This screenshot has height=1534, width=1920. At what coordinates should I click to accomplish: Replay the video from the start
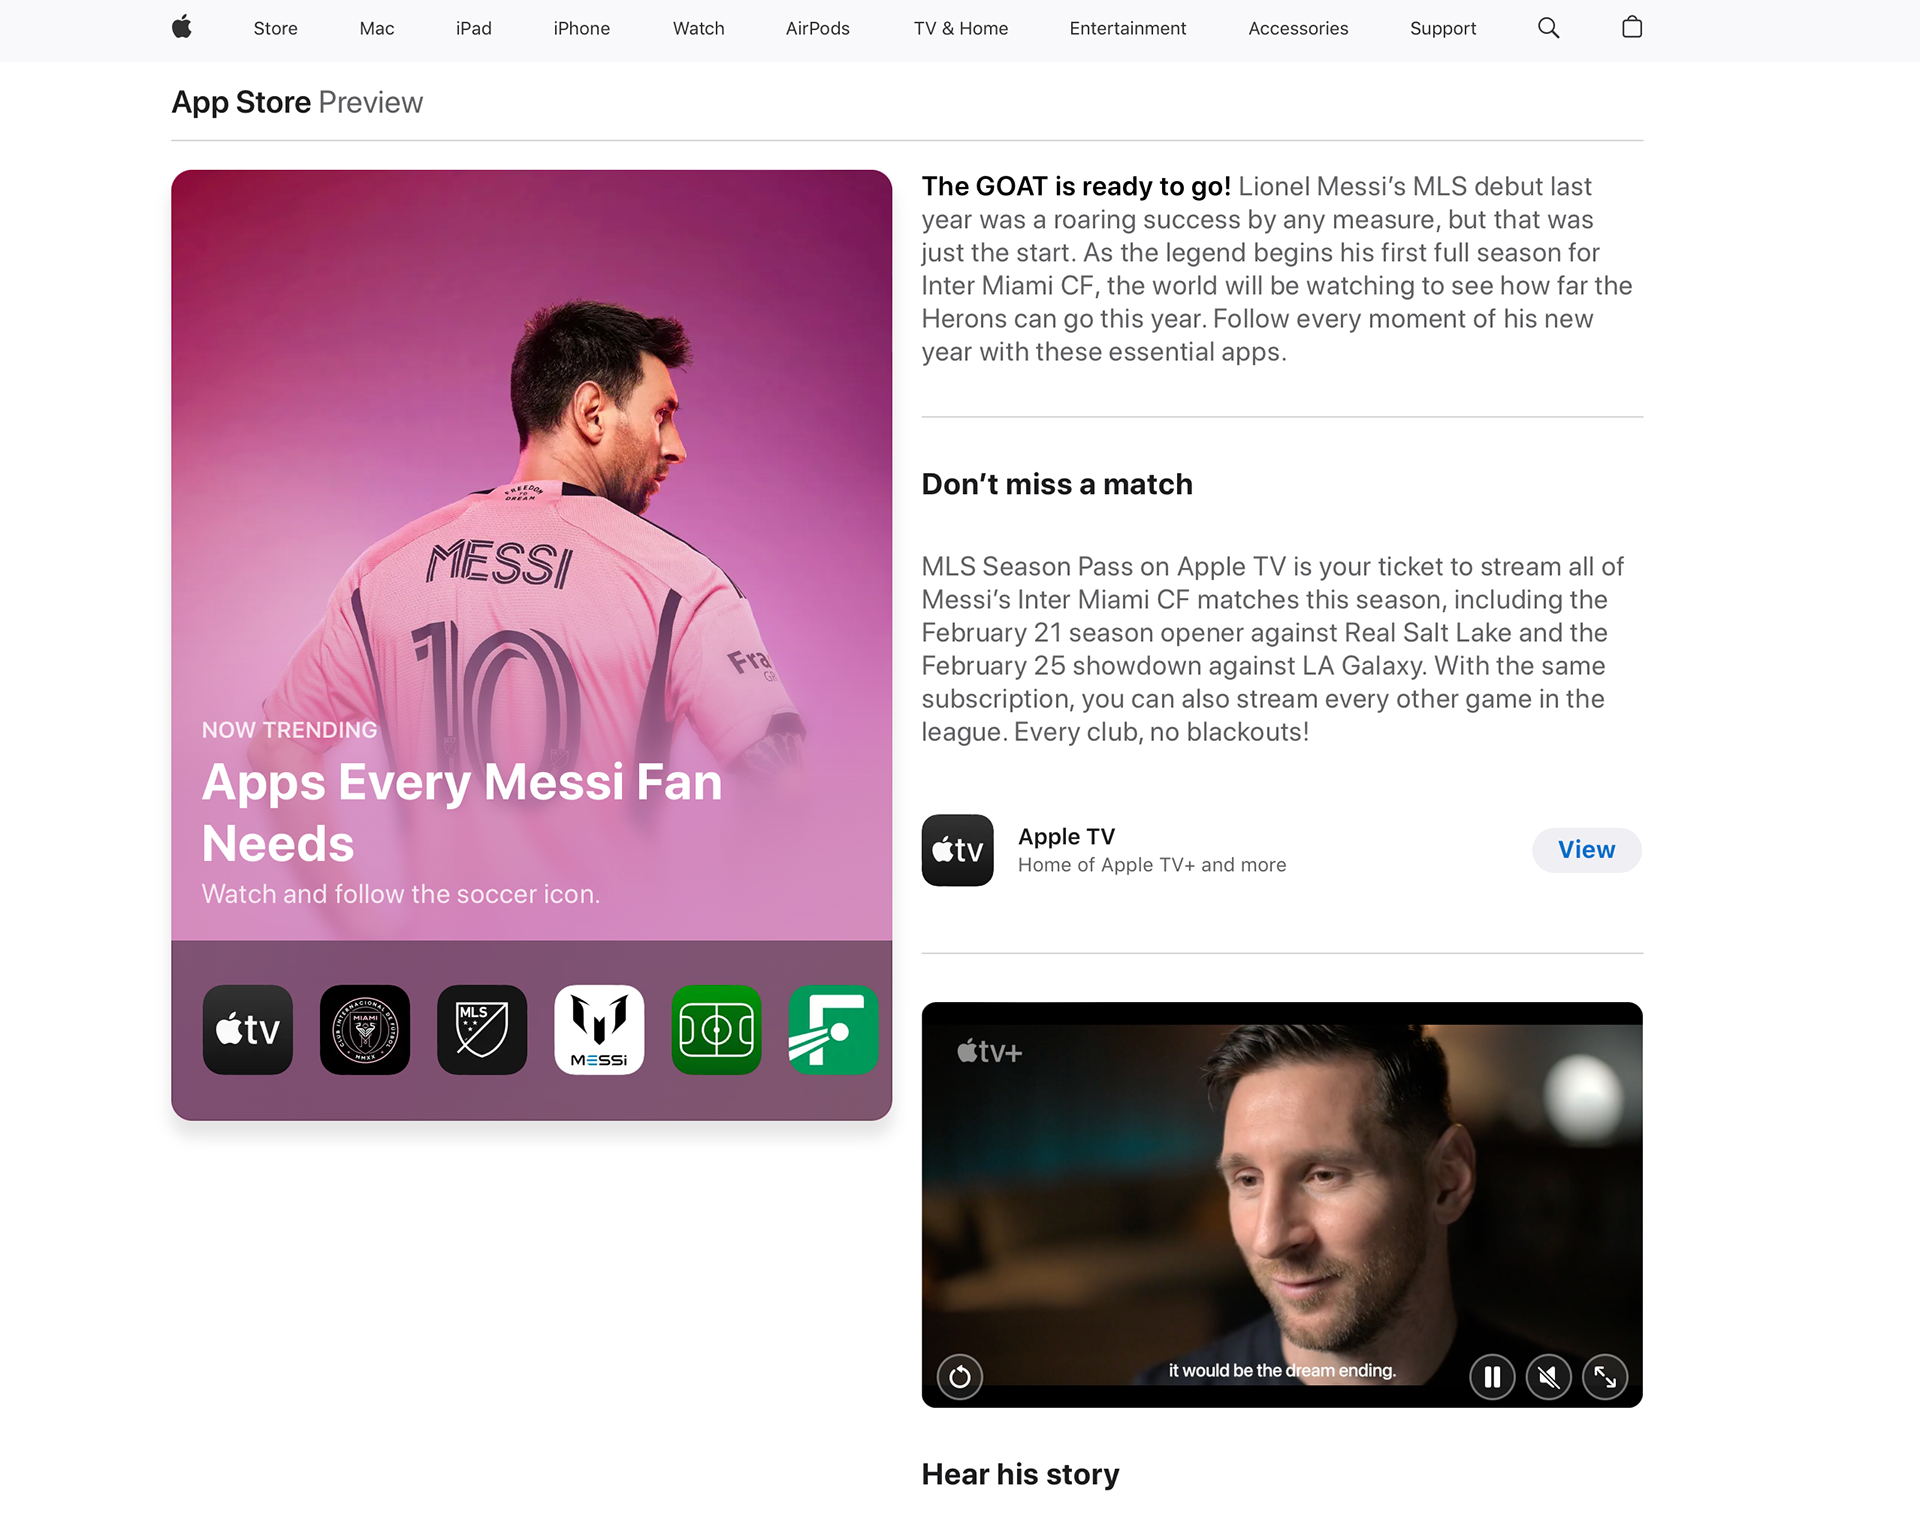coord(960,1377)
